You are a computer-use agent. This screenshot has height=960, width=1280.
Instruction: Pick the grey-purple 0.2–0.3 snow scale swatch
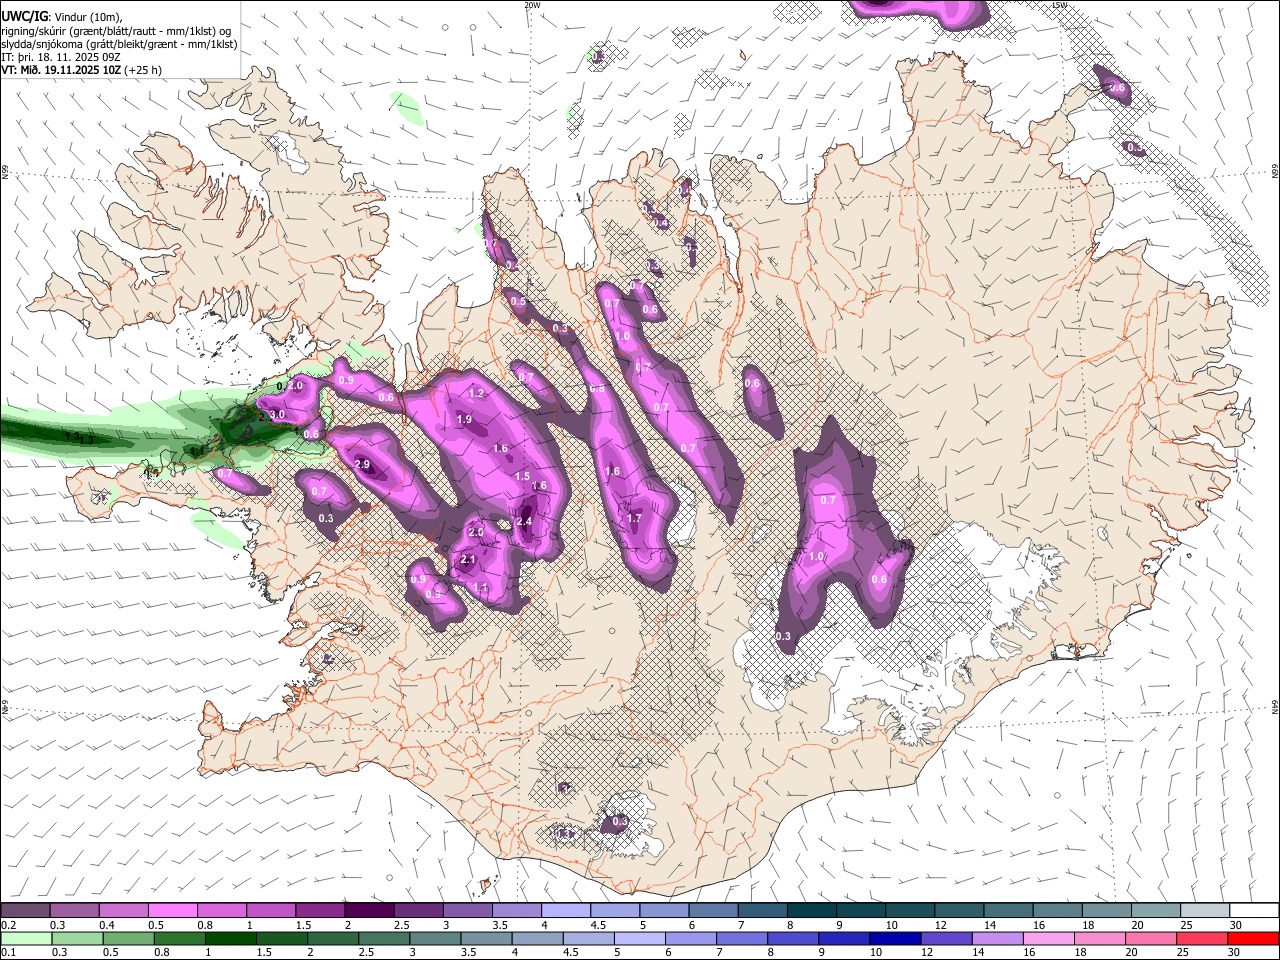pos(26,911)
